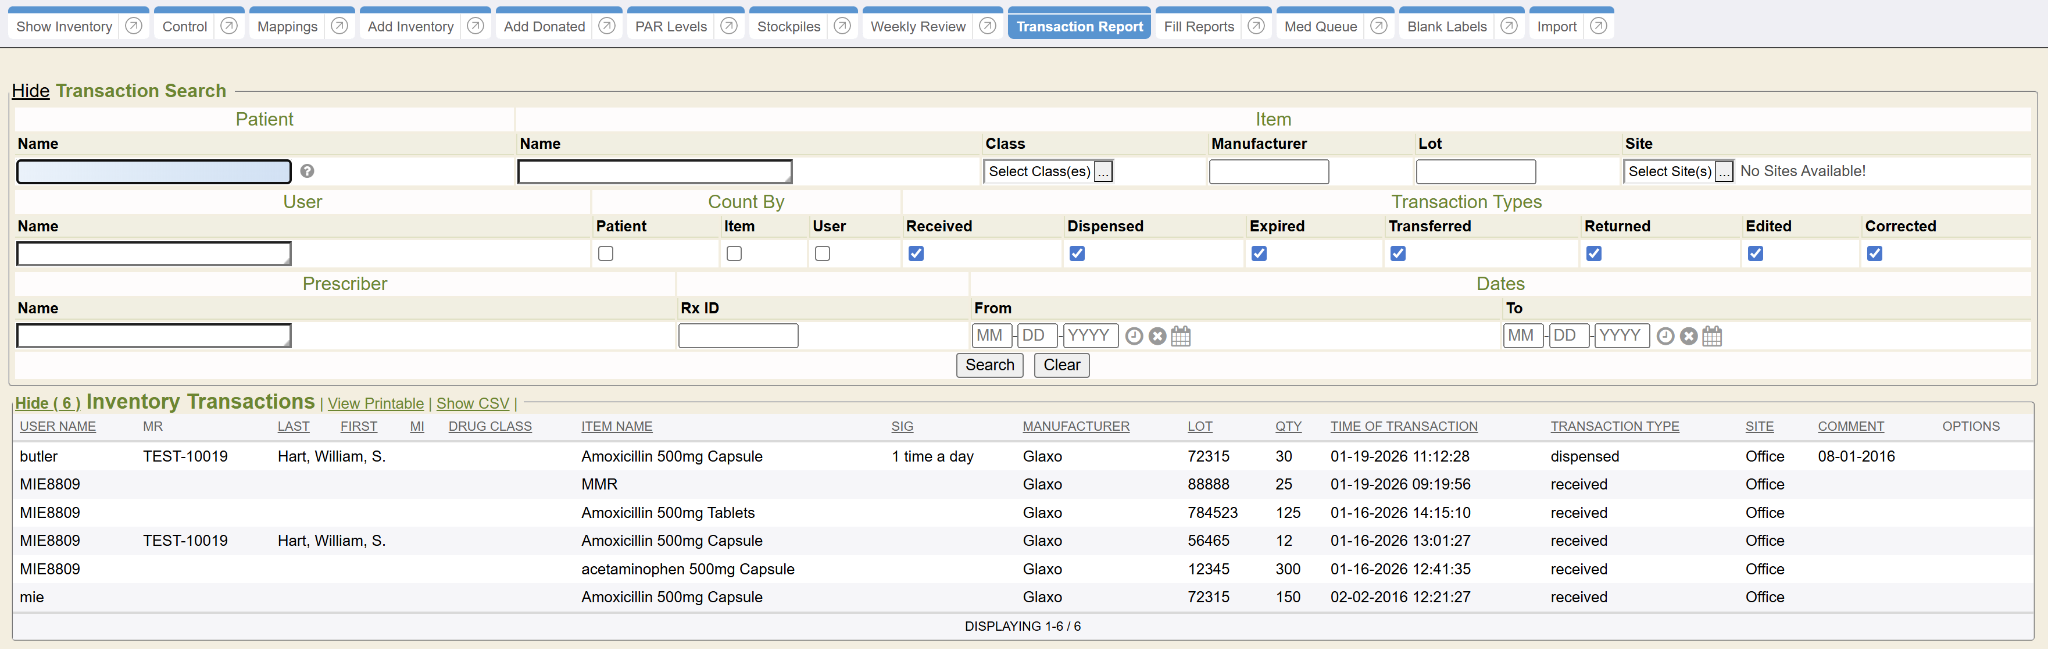Collapse the Transaction Search section with Hide

click(x=30, y=91)
